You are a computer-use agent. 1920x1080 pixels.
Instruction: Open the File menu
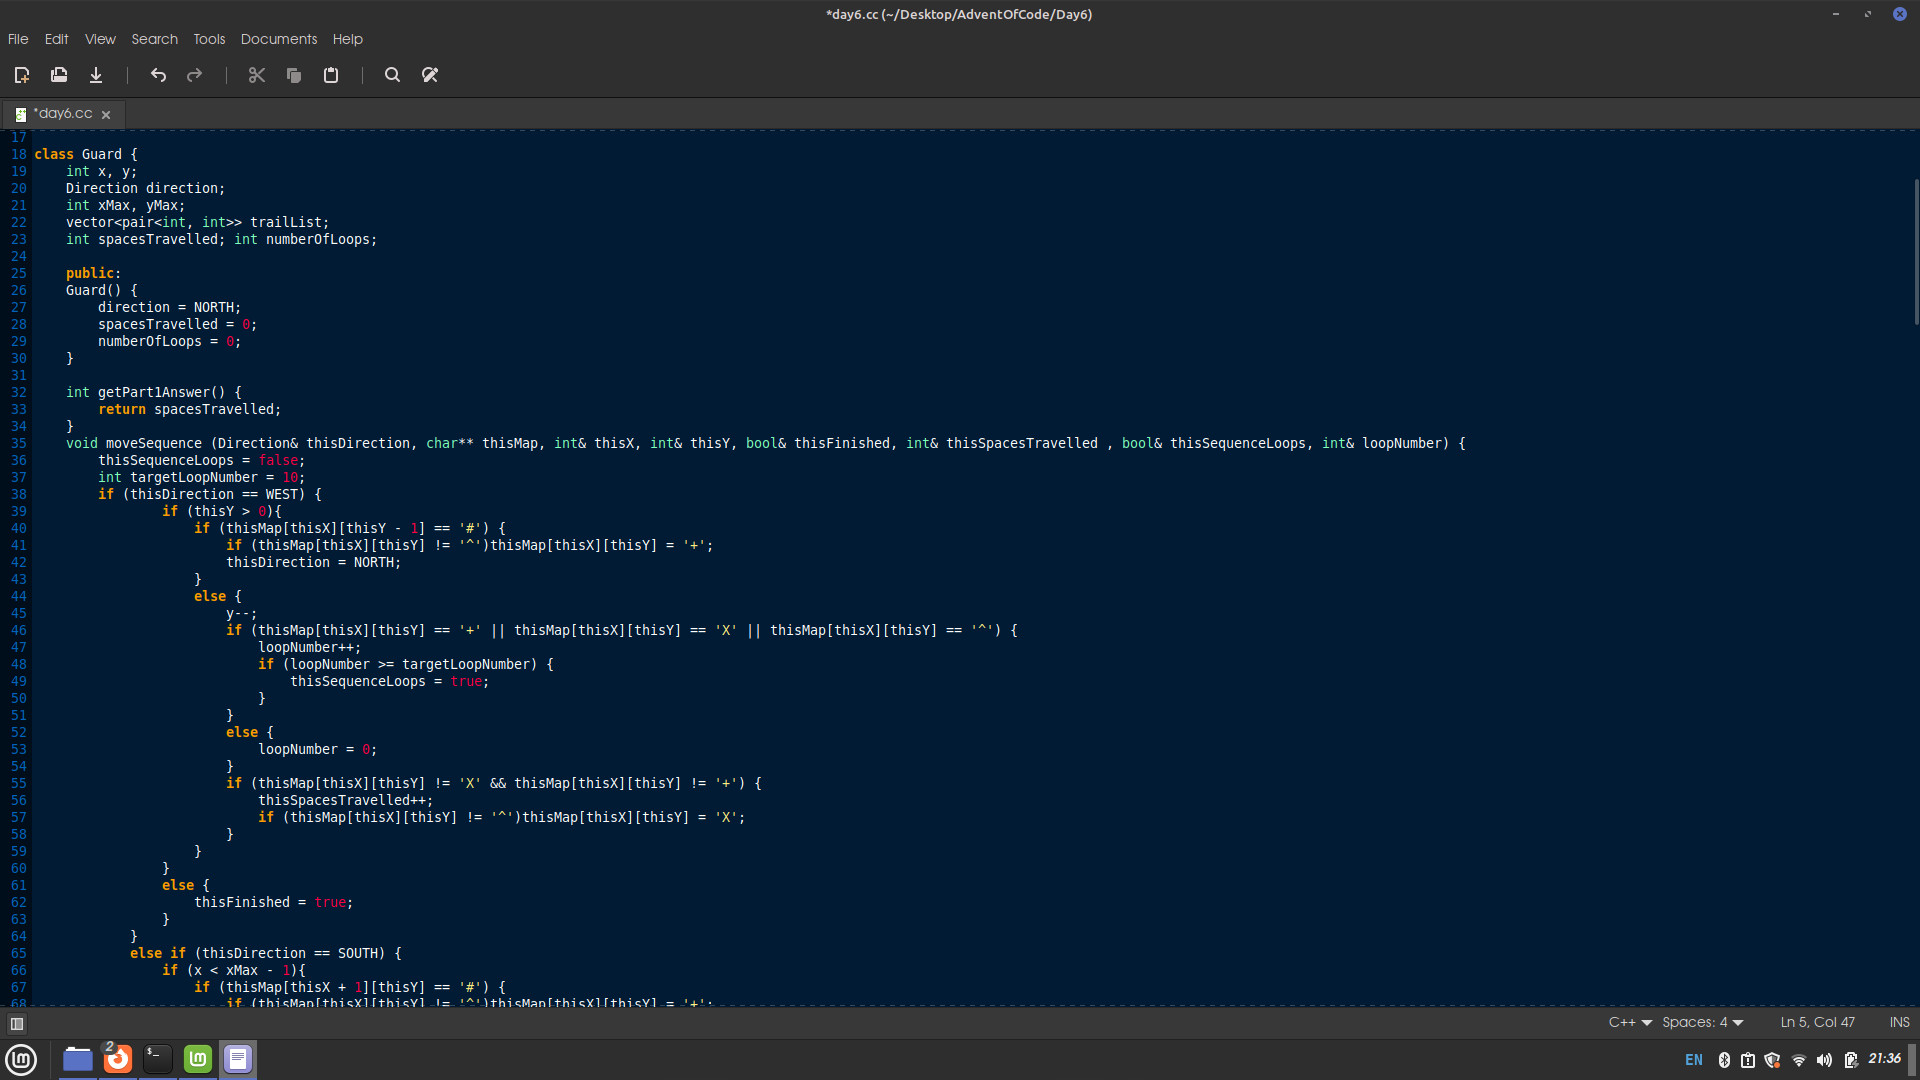click(x=18, y=39)
